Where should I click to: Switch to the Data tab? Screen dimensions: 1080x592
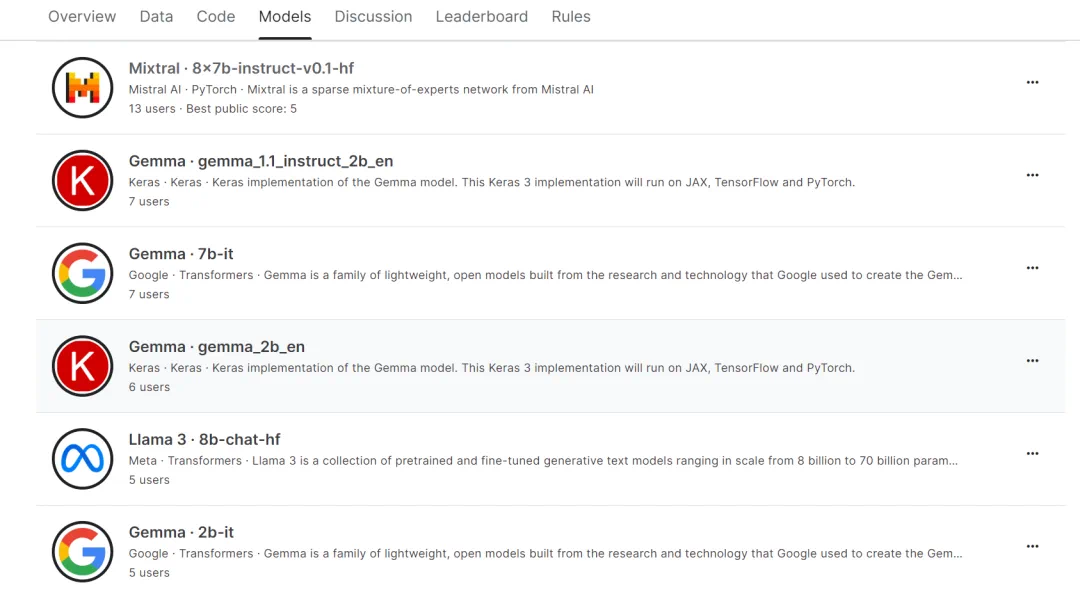pyautogui.click(x=156, y=17)
